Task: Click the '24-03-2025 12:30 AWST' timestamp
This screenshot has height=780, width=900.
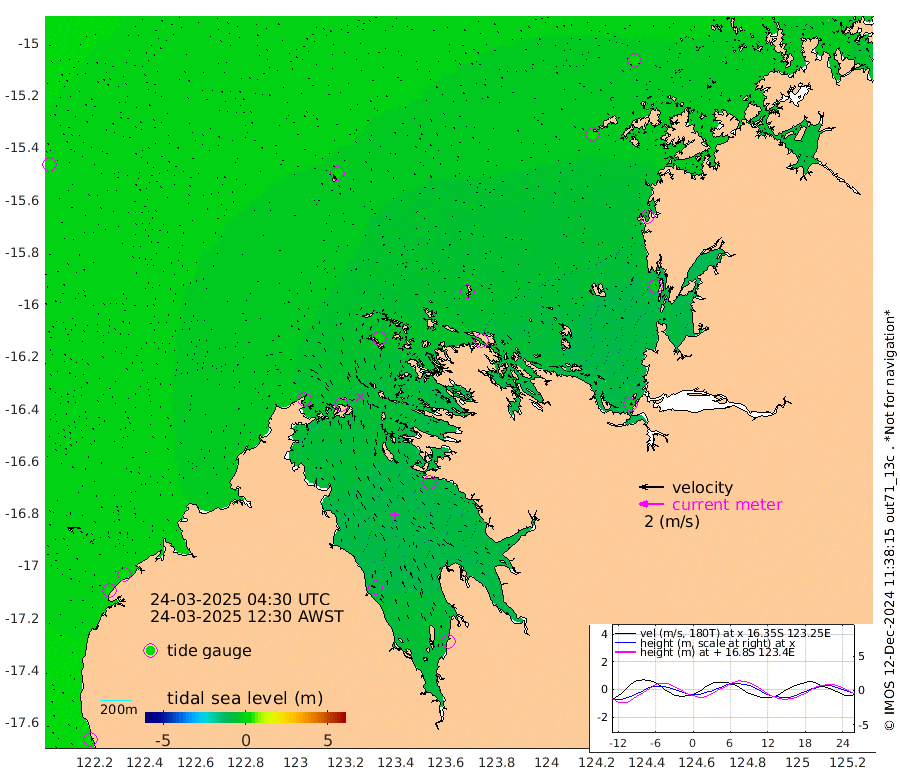Action: [x=247, y=616]
